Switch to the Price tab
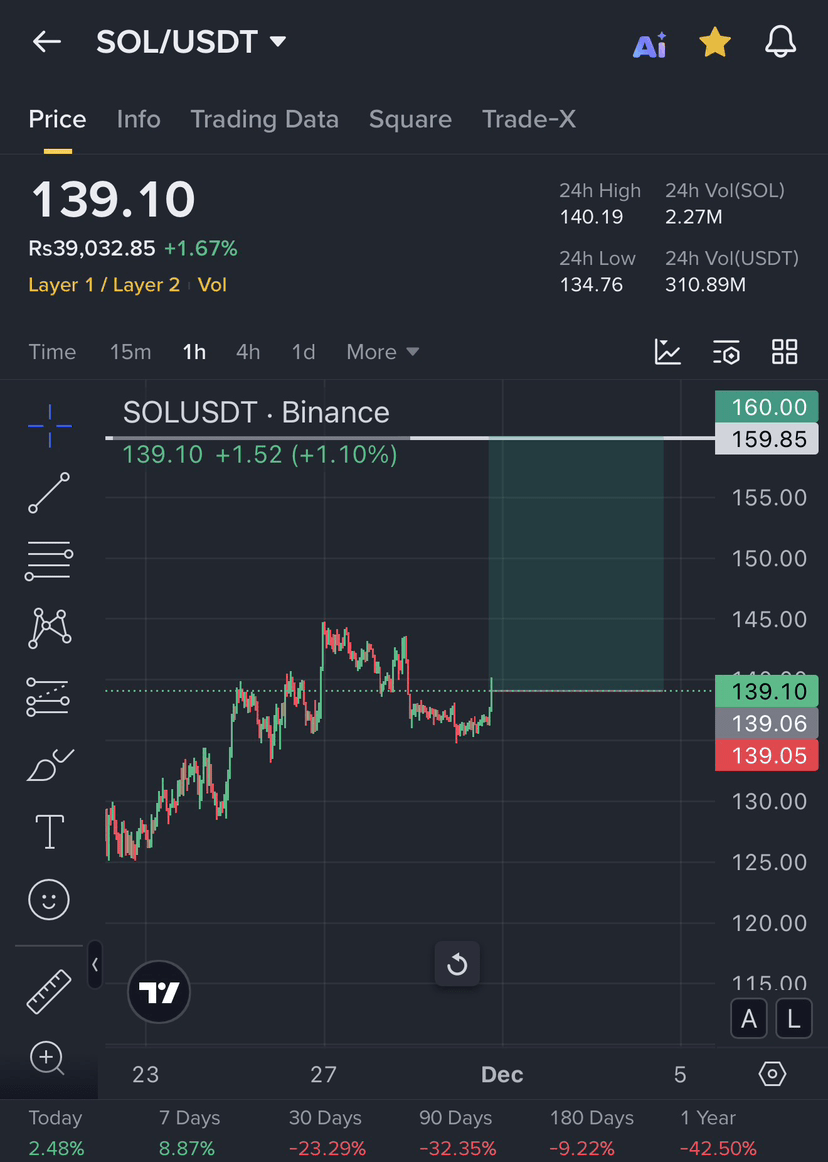This screenshot has height=1162, width=828. [57, 119]
